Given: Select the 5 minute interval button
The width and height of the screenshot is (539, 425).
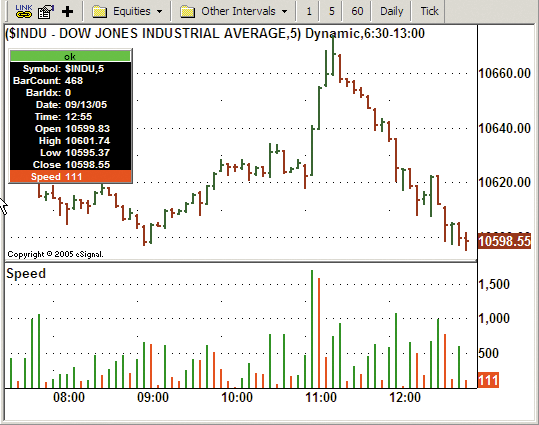Looking at the screenshot, I should [x=331, y=11].
